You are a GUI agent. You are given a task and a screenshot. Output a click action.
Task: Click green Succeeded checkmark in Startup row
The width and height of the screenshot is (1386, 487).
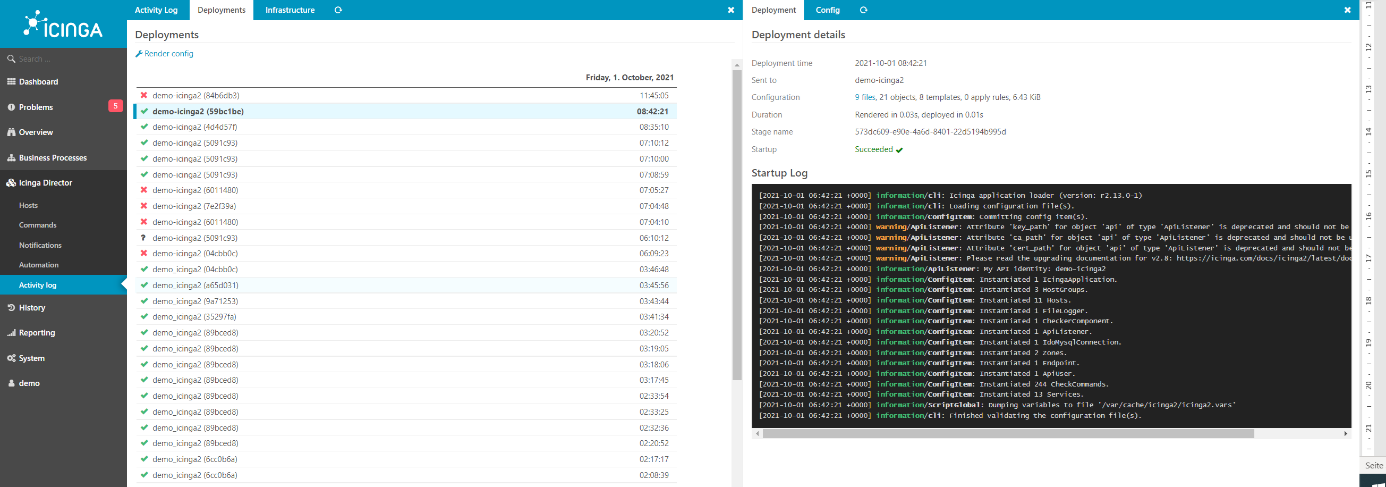coord(900,149)
